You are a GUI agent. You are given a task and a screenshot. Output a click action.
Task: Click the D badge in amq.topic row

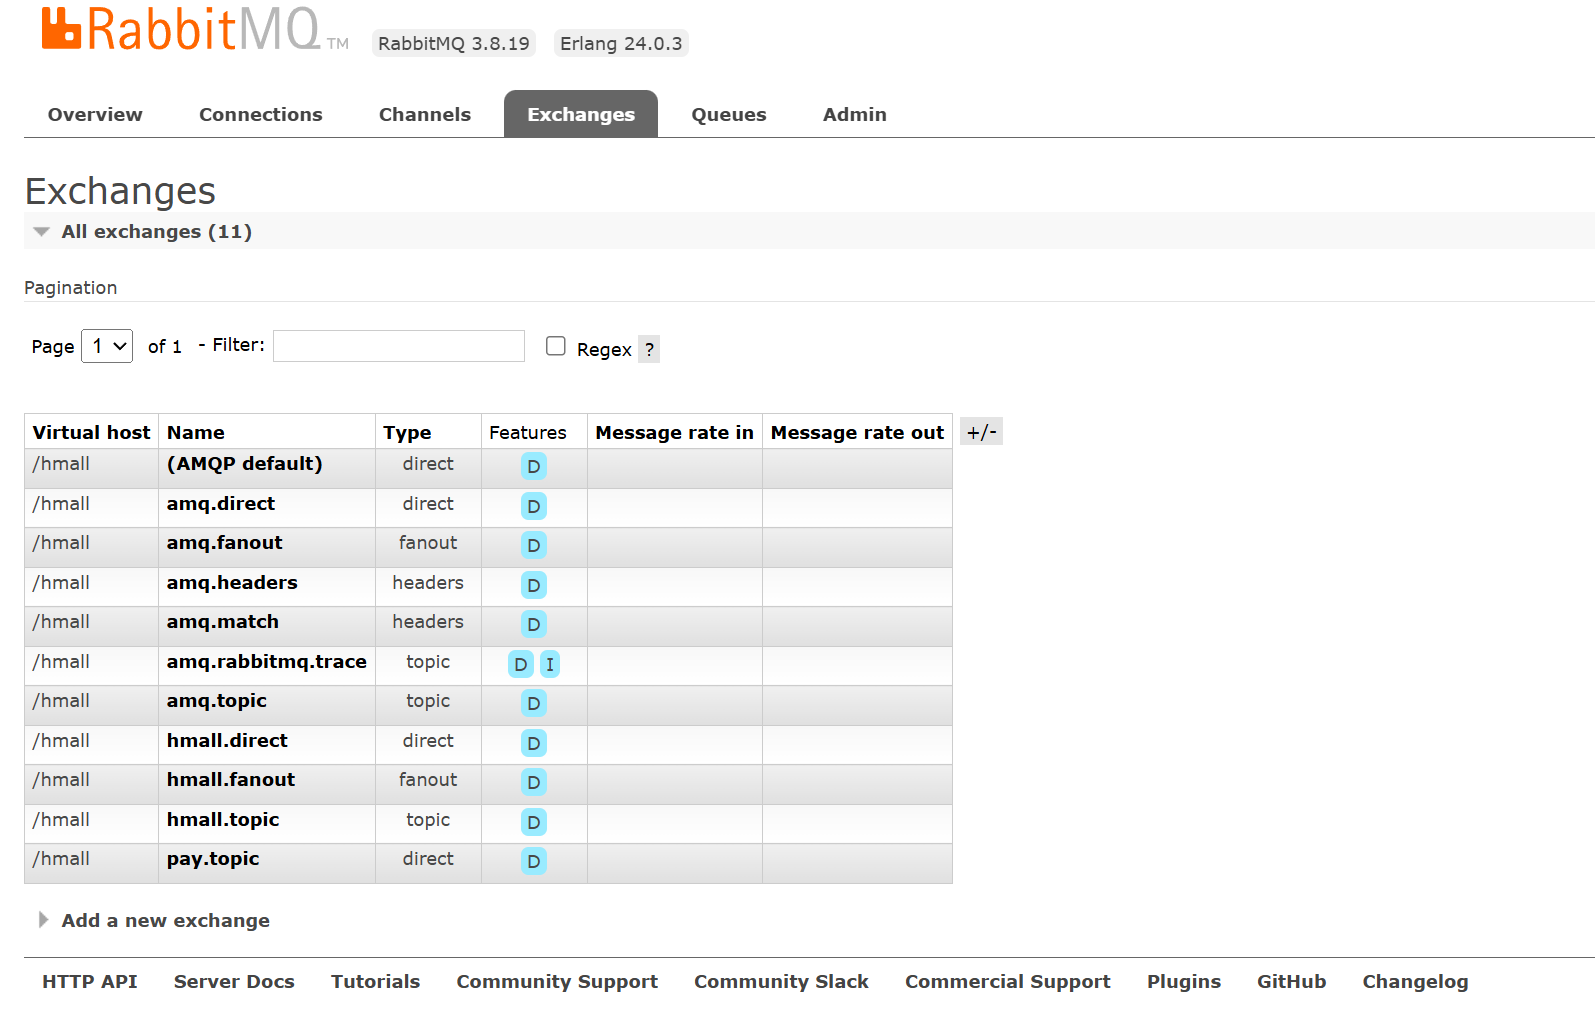point(534,703)
